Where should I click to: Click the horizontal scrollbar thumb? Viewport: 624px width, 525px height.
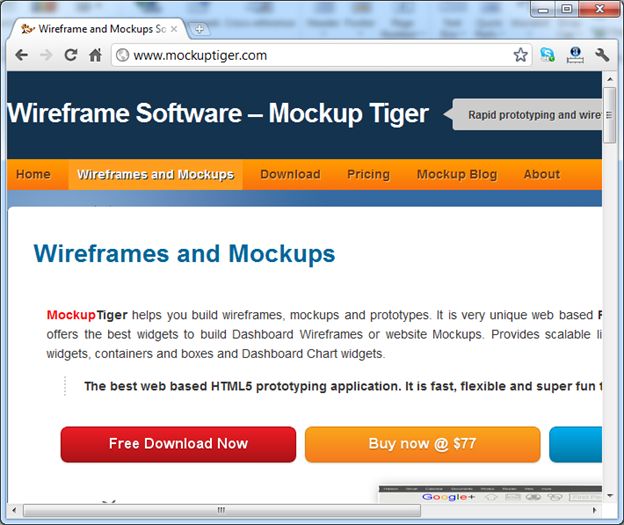[222, 510]
